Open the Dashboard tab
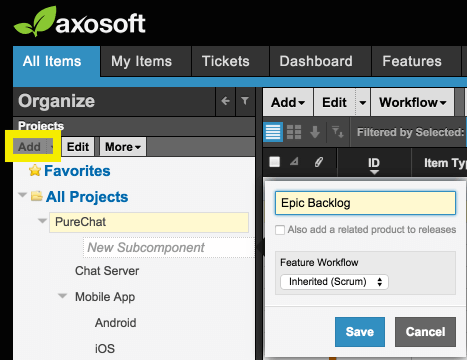Viewport: 467px width, 360px height. (320, 62)
